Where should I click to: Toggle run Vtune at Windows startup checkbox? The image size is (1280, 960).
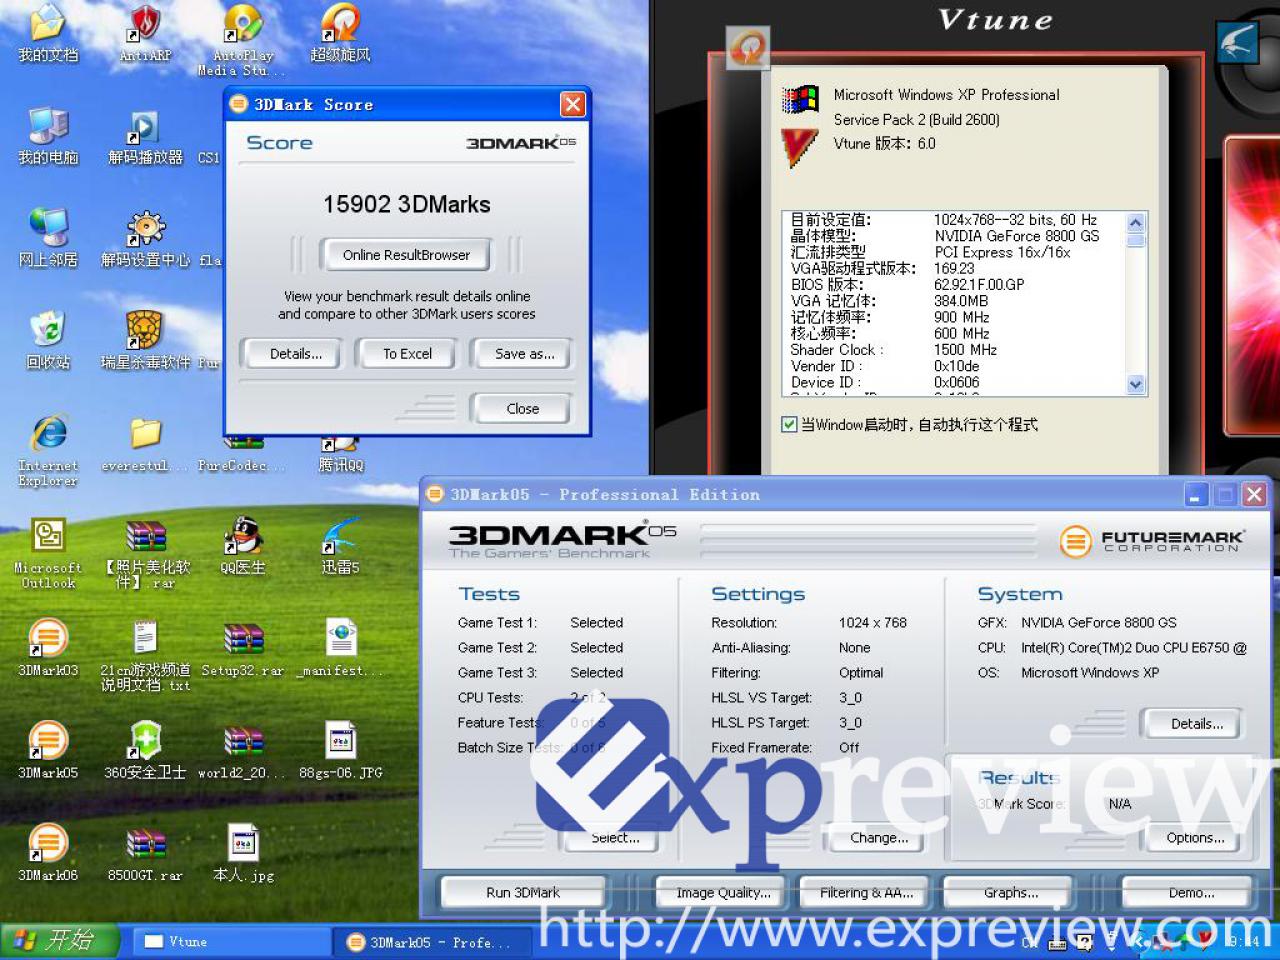pos(789,425)
